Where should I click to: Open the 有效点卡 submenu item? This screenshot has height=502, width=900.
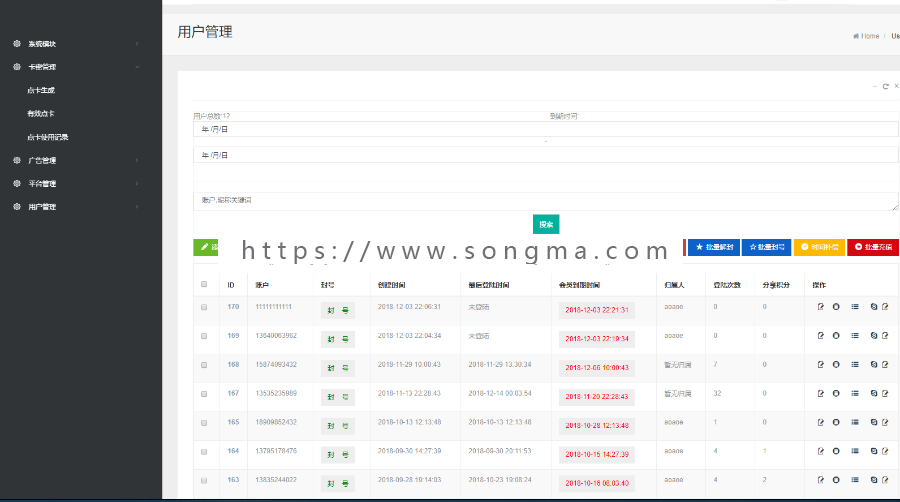pyautogui.click(x=41, y=114)
